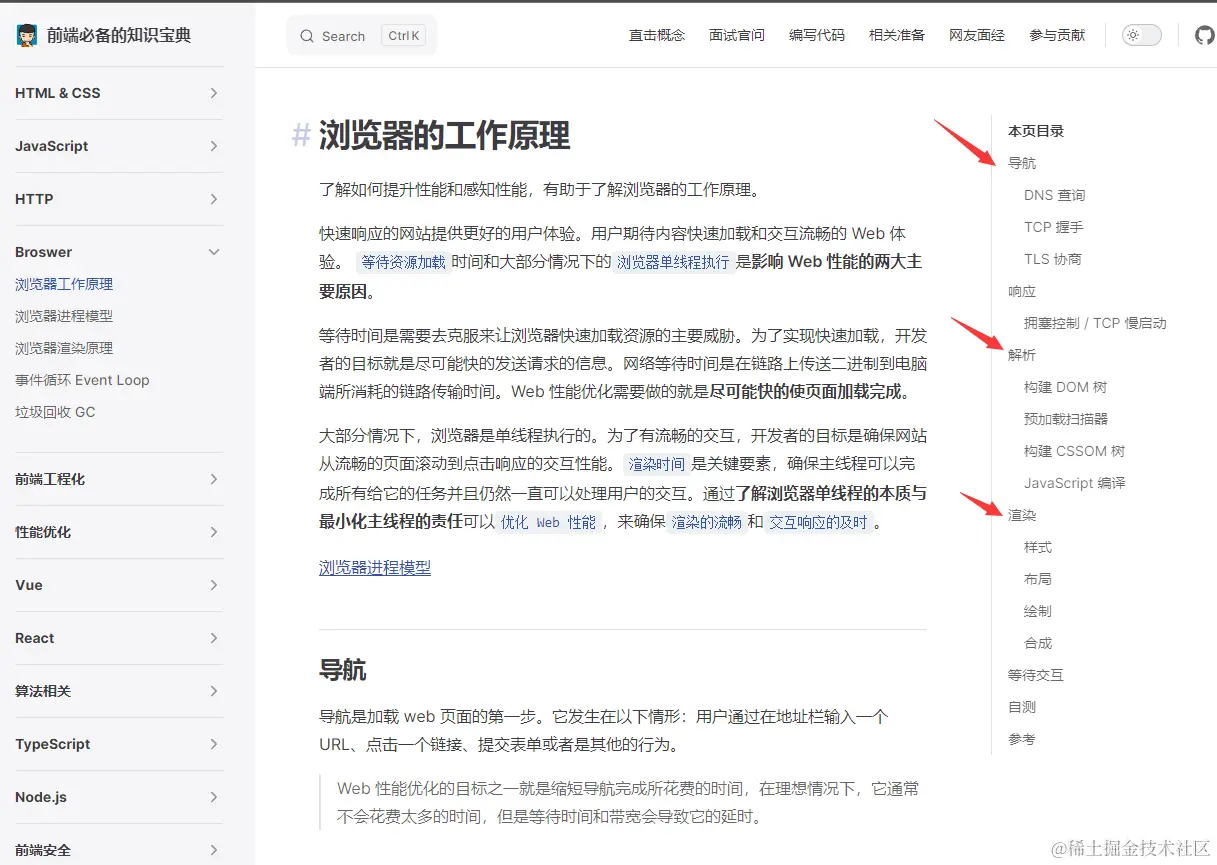The height and width of the screenshot is (865, 1217).
Task: Expand the 前端工程化 sidebar section
Action: pos(119,479)
